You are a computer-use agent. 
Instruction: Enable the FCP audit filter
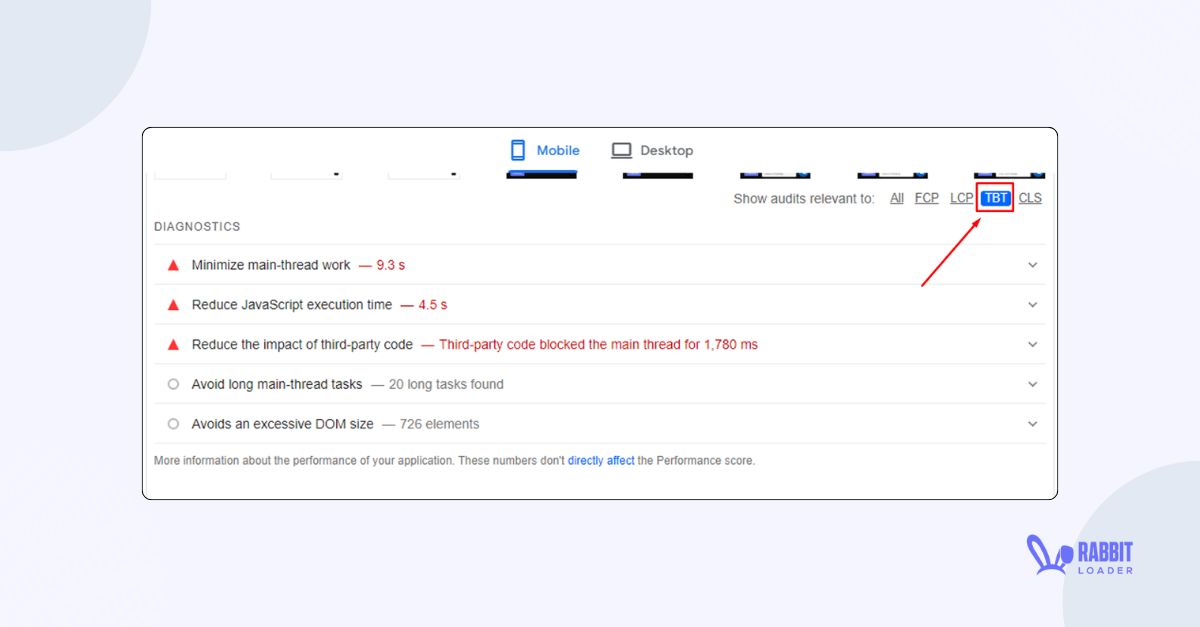[x=925, y=198]
